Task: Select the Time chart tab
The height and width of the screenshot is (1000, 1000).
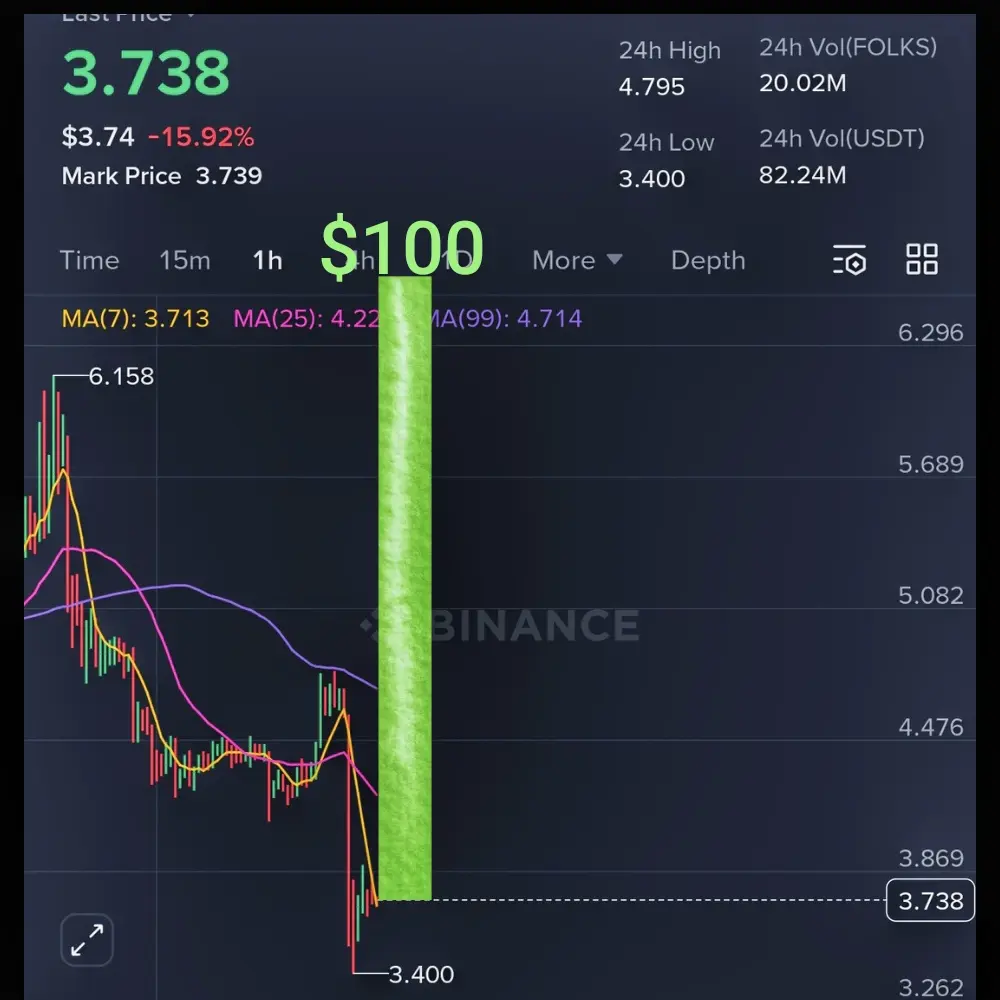Action: 89,260
